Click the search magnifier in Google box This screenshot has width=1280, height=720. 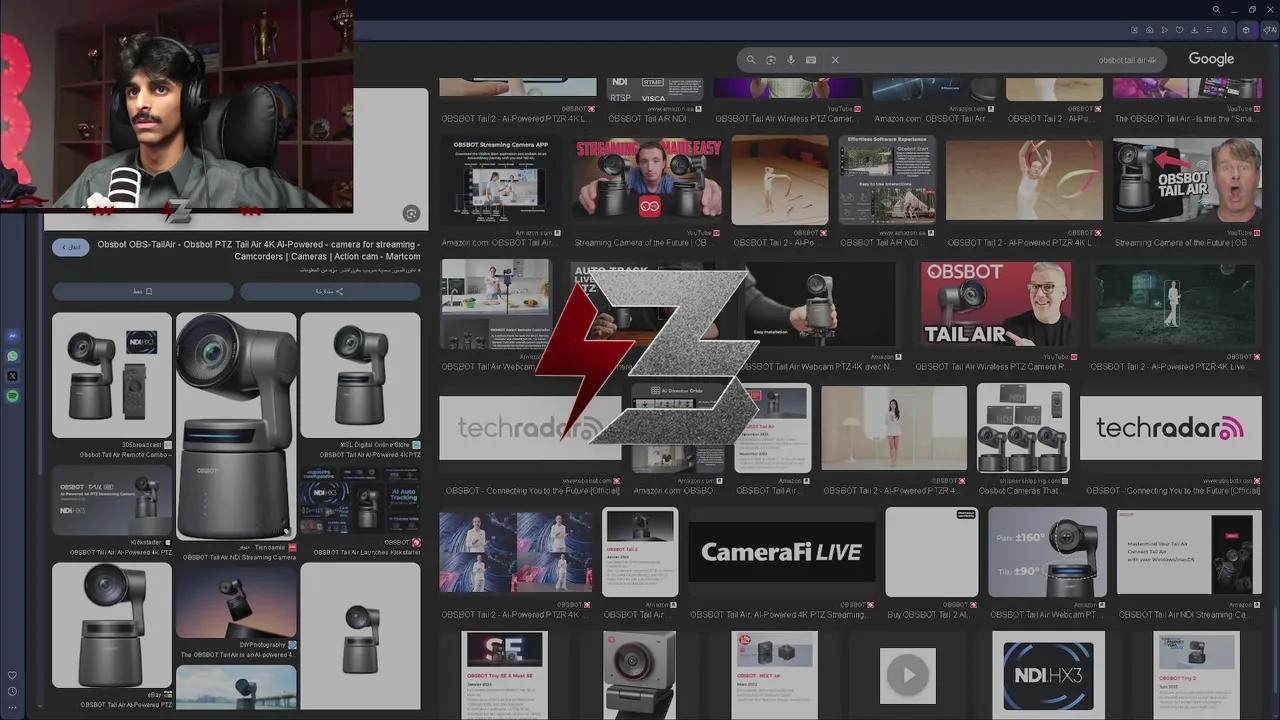(751, 60)
